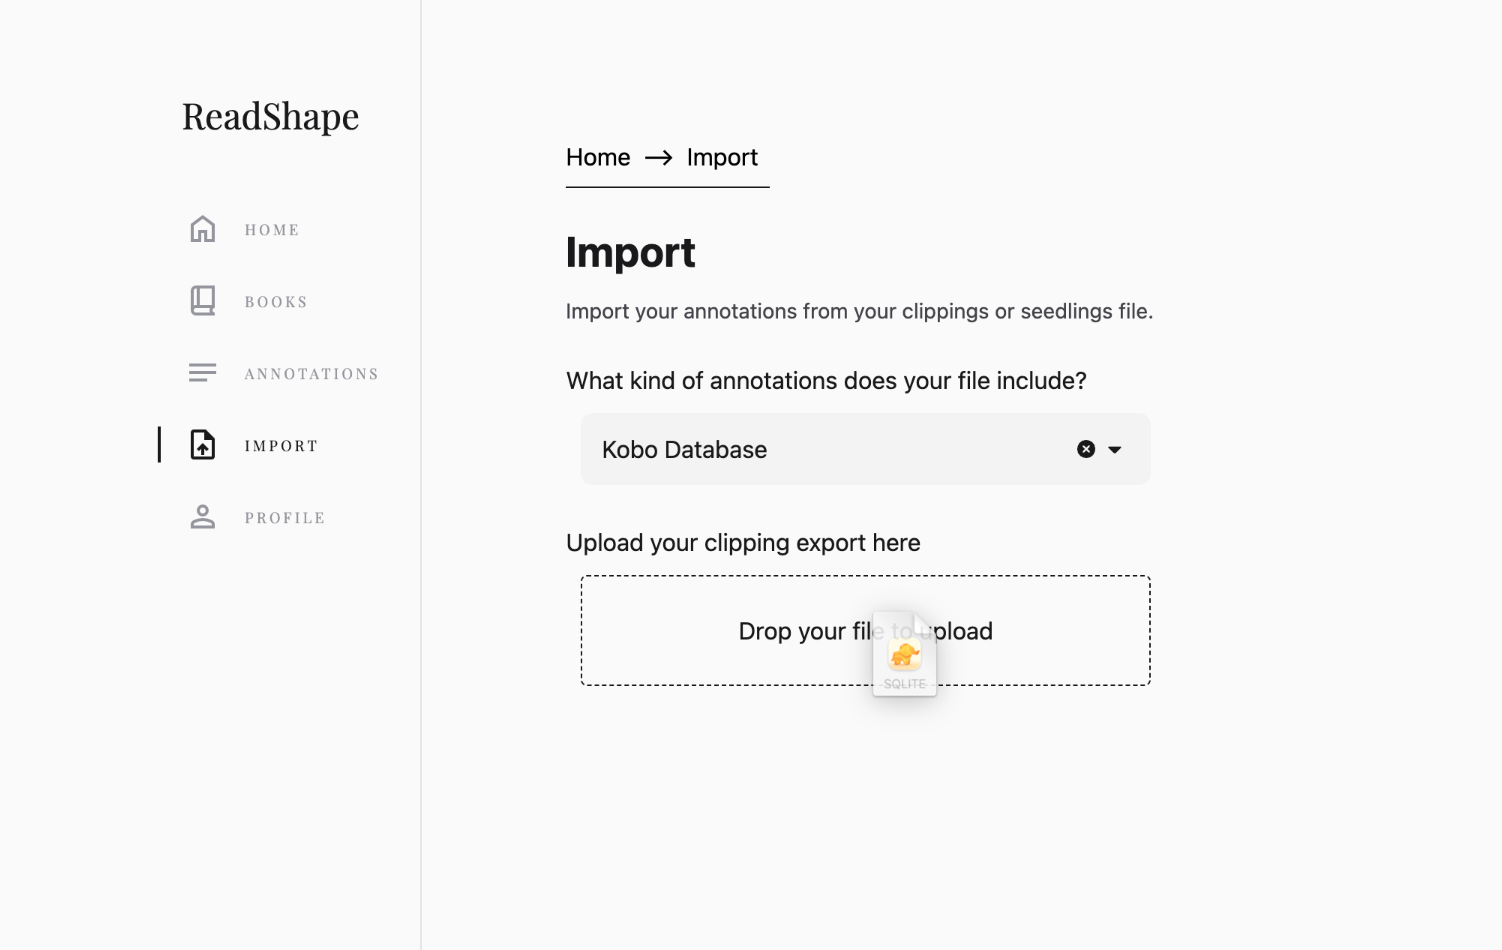Click the Import breadcrumb link

[x=722, y=158]
